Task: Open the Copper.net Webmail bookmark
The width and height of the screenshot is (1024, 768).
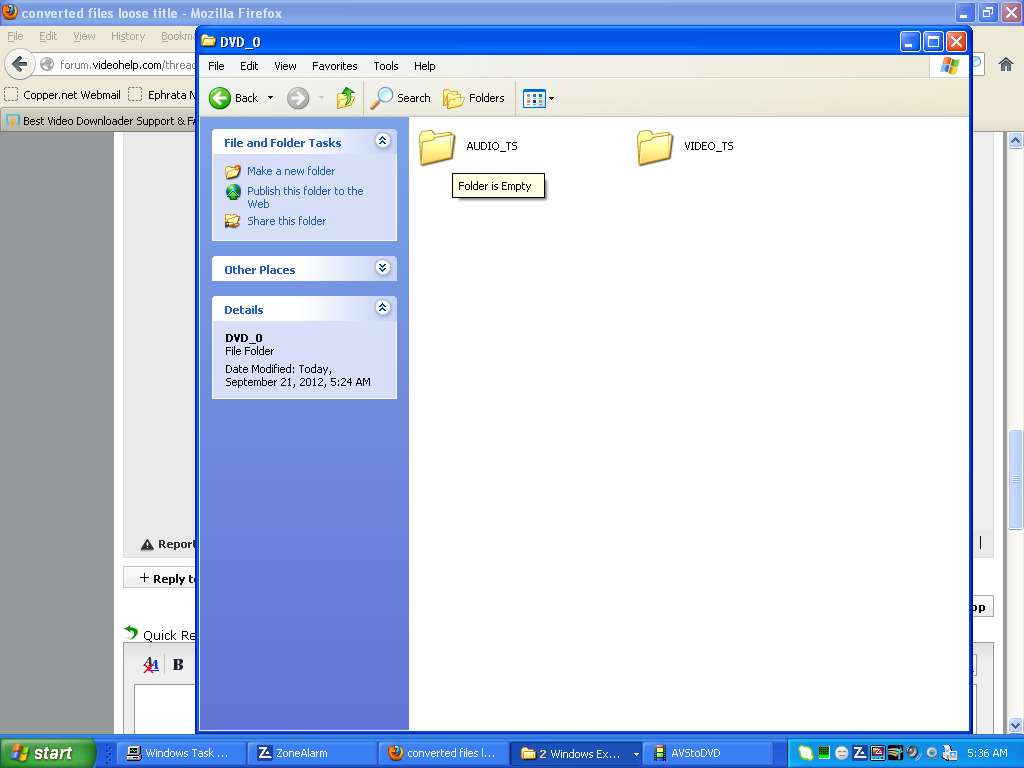Action: click(63, 95)
